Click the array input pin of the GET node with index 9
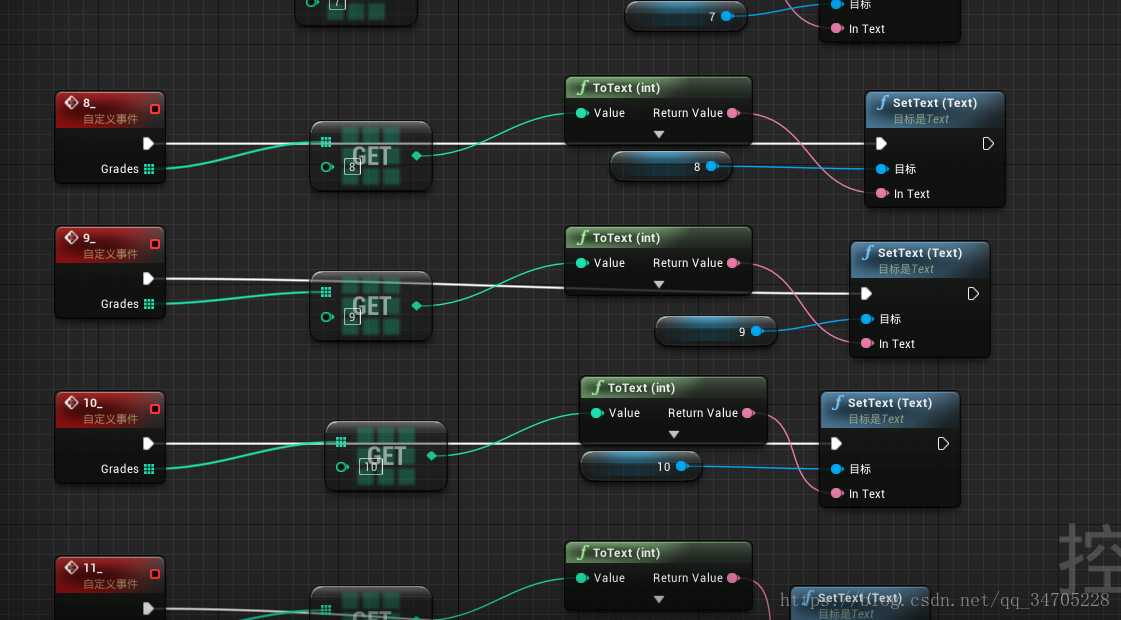Viewport: 1121px width, 620px height. (x=326, y=292)
